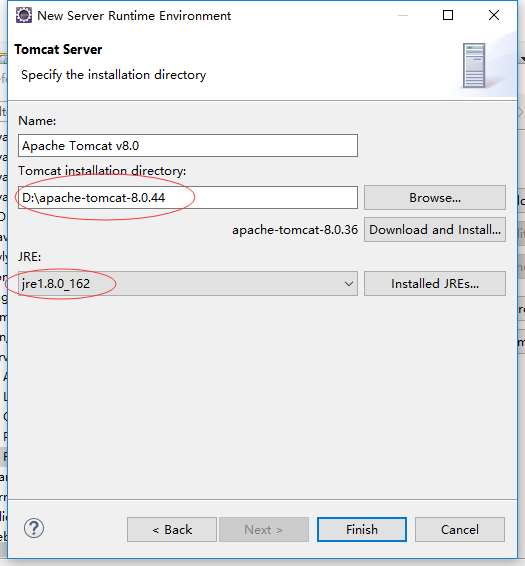Click the server tower wizard image
Screen dimensions: 525x566
(x=474, y=65)
